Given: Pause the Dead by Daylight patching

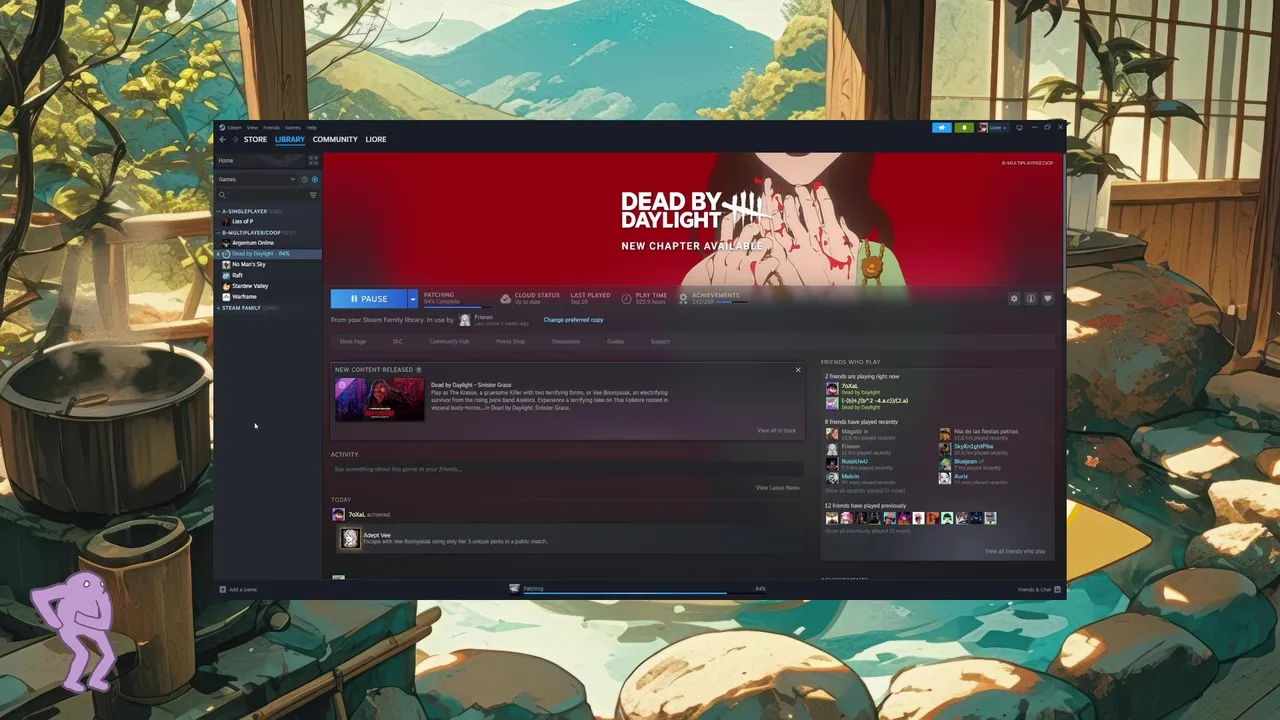Looking at the screenshot, I should coord(369,298).
